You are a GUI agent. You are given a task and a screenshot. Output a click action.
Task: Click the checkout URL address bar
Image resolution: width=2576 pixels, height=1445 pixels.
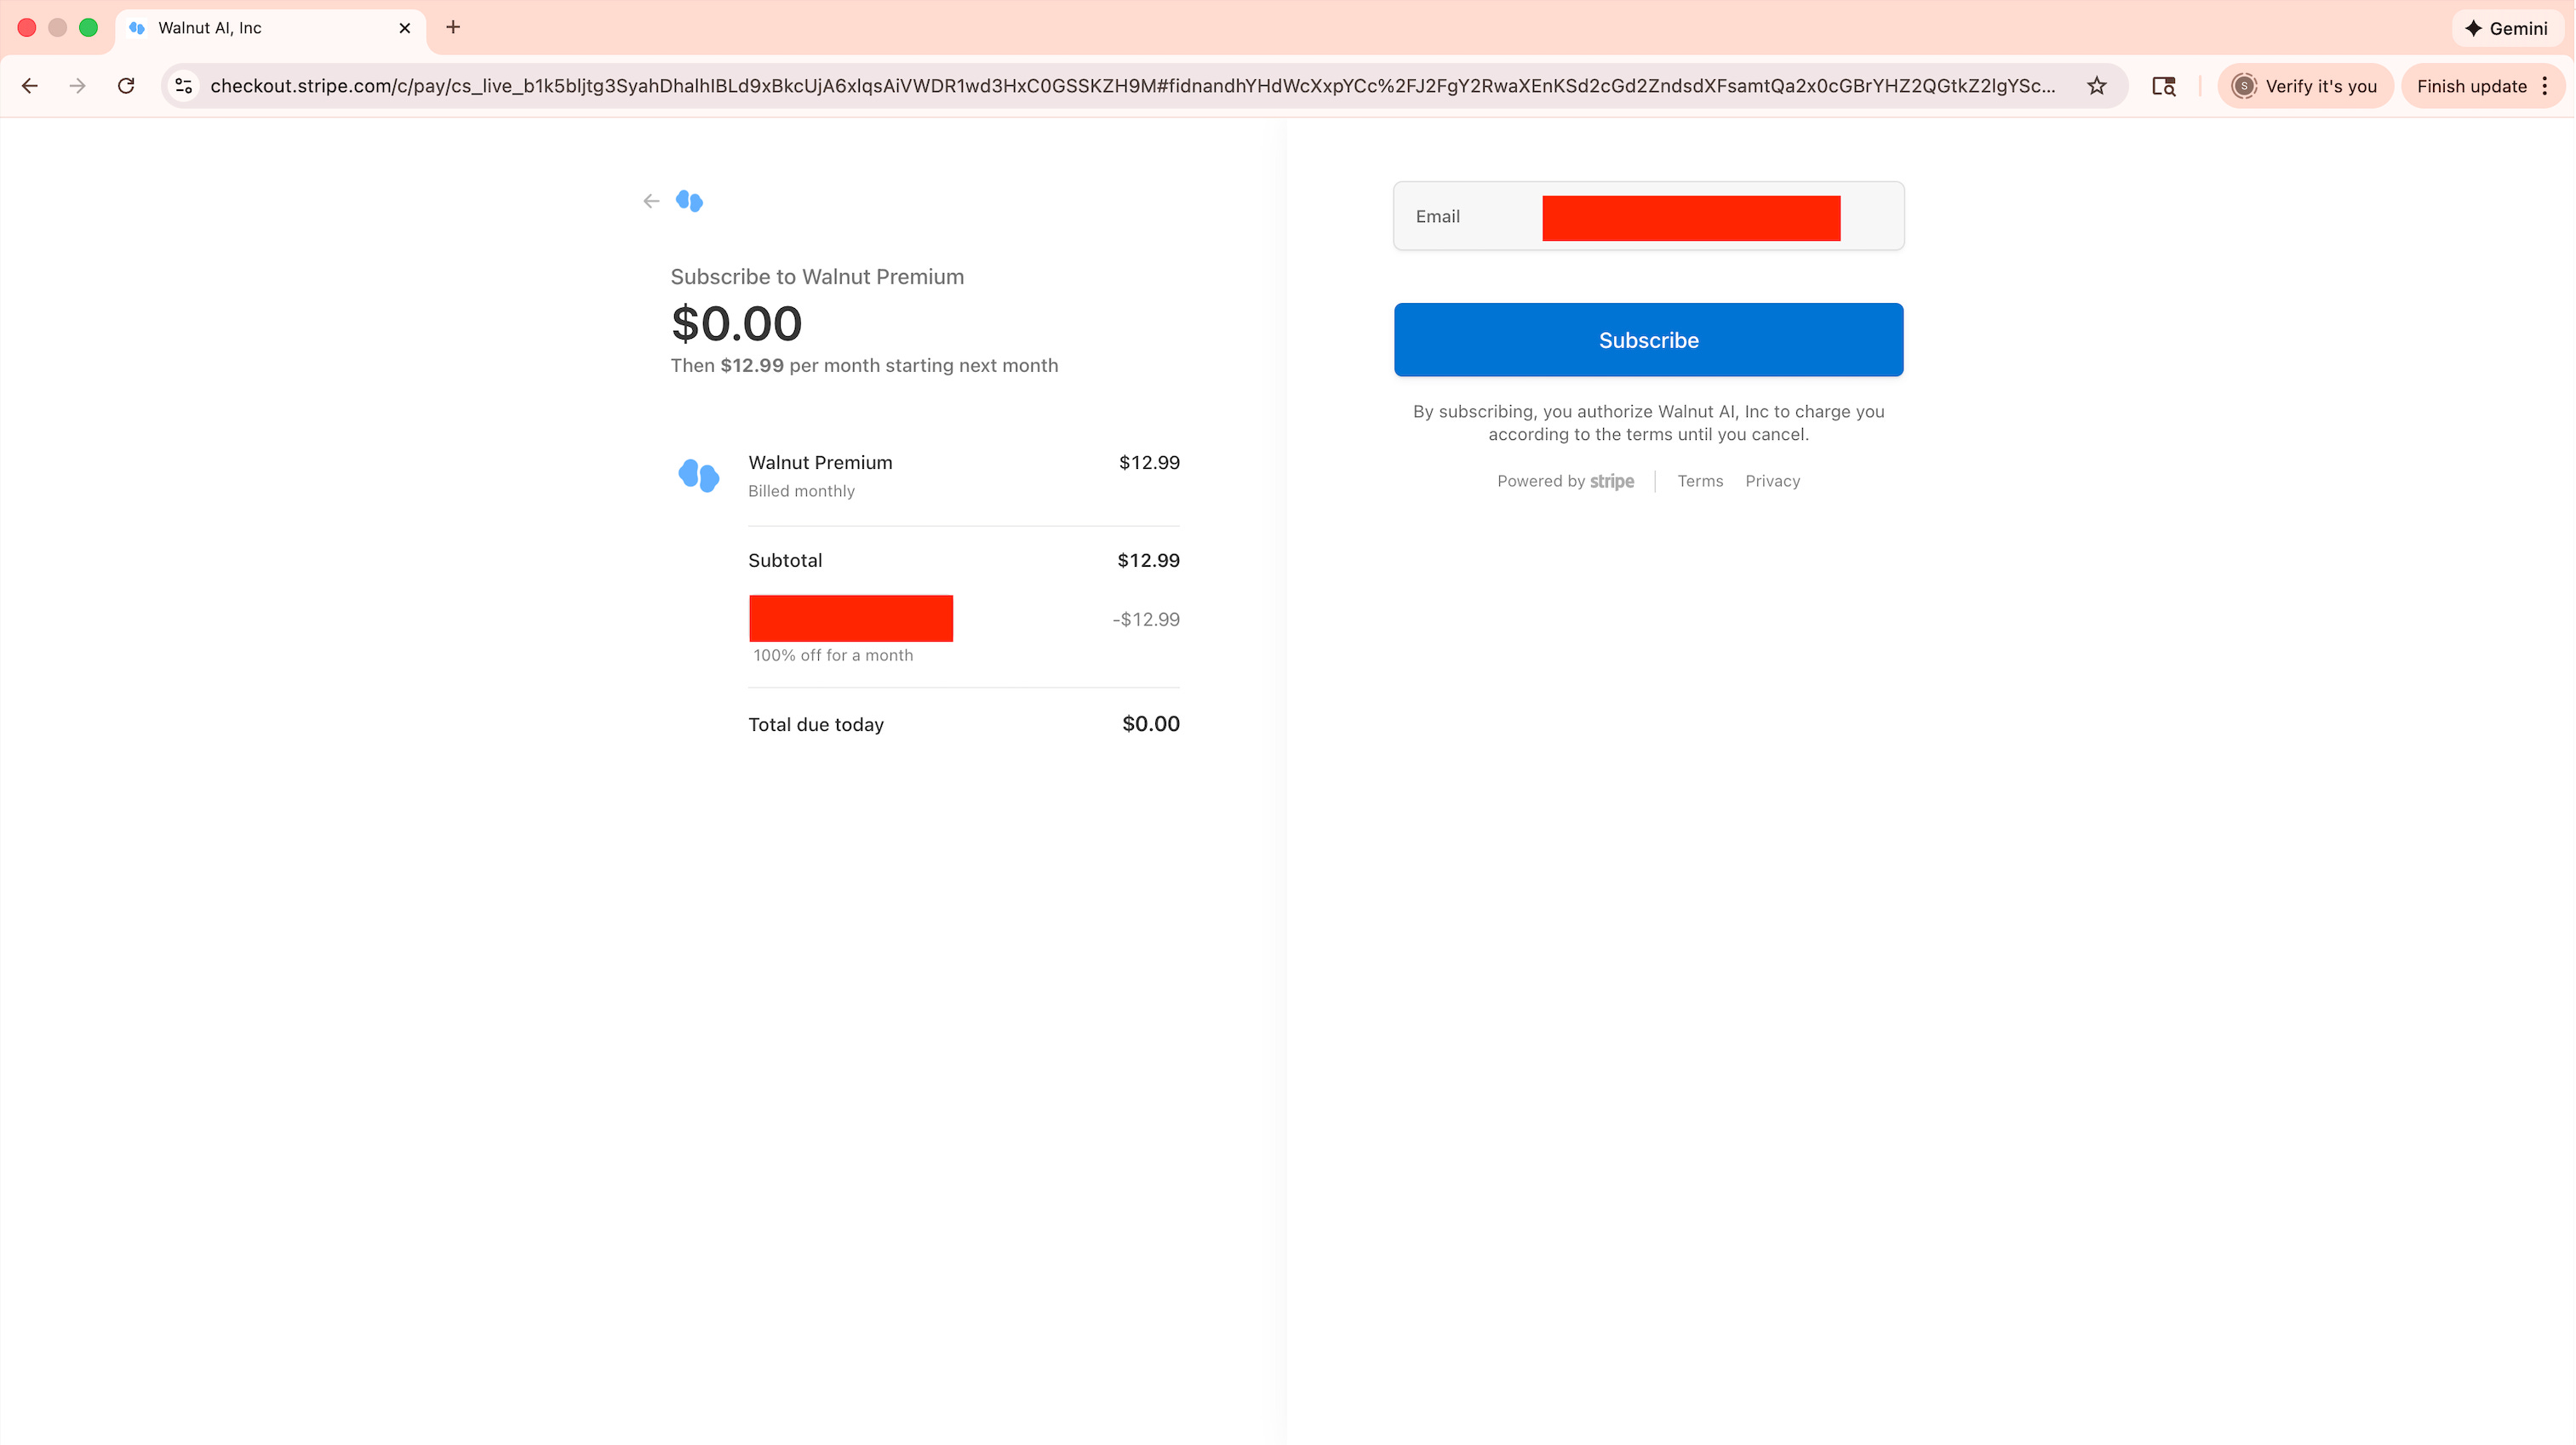1130,86
